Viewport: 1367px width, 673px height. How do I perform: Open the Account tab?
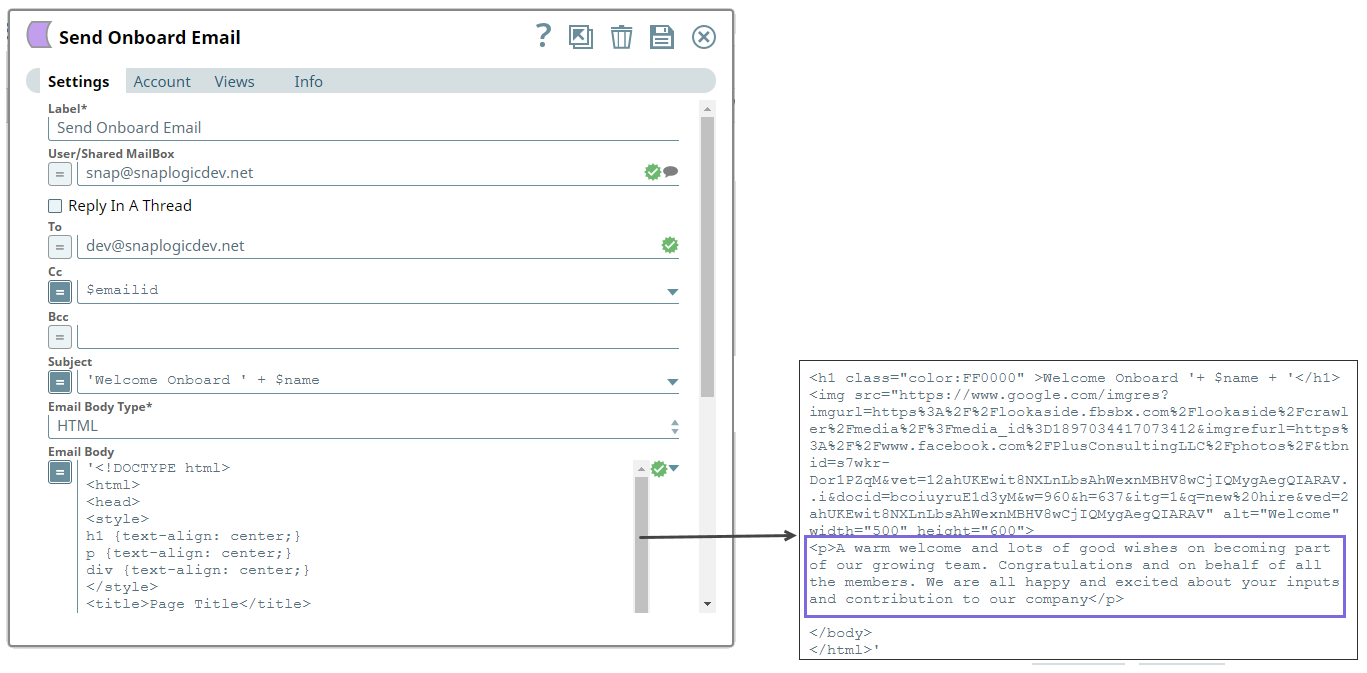[162, 82]
